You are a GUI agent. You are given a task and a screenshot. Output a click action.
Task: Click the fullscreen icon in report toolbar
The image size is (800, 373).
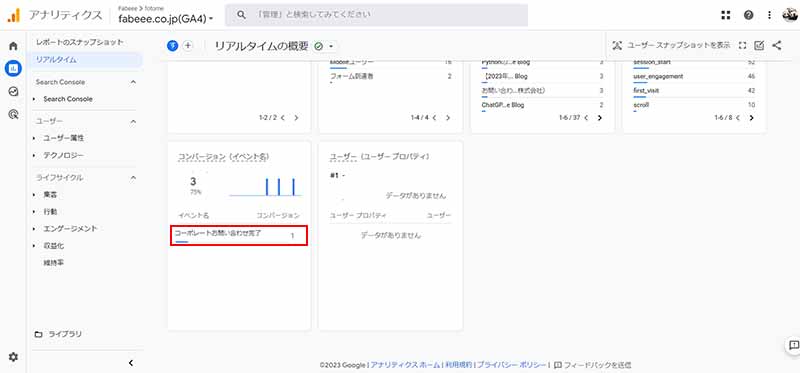pyautogui.click(x=742, y=45)
